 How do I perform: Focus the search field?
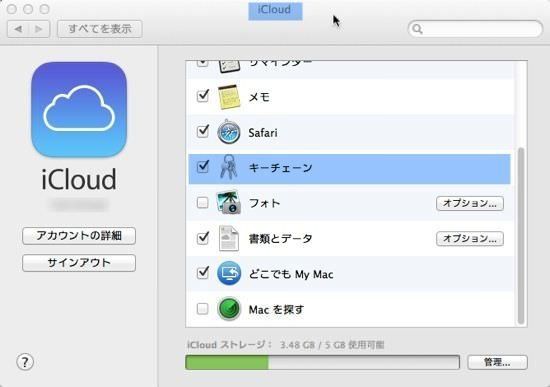pos(475,29)
